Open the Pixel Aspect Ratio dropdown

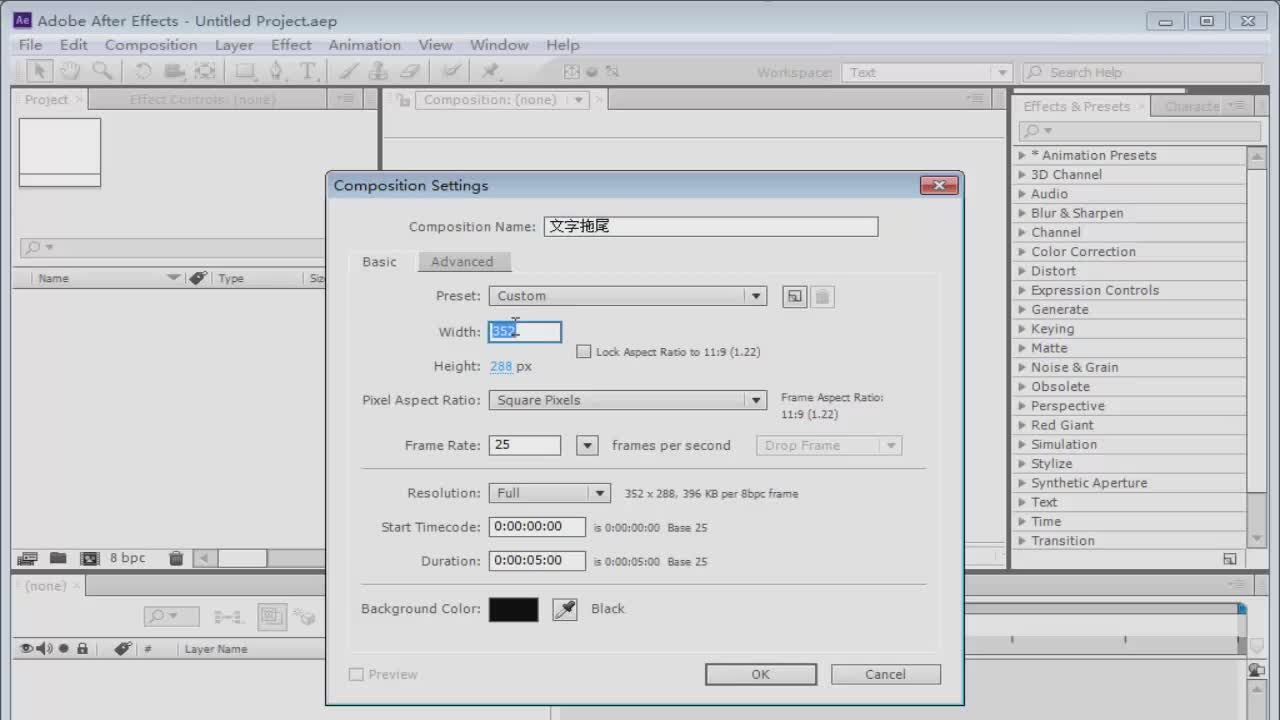[628, 400]
